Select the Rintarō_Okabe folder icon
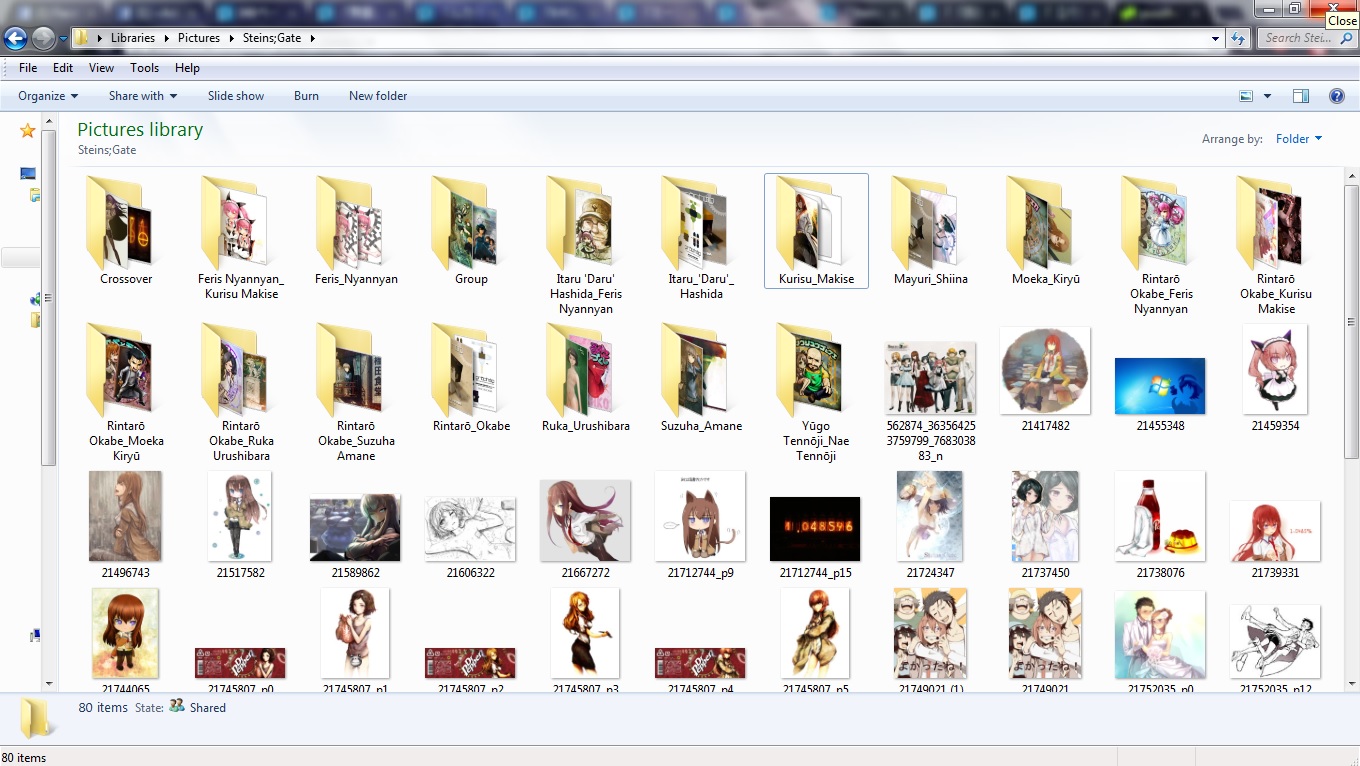 464,369
